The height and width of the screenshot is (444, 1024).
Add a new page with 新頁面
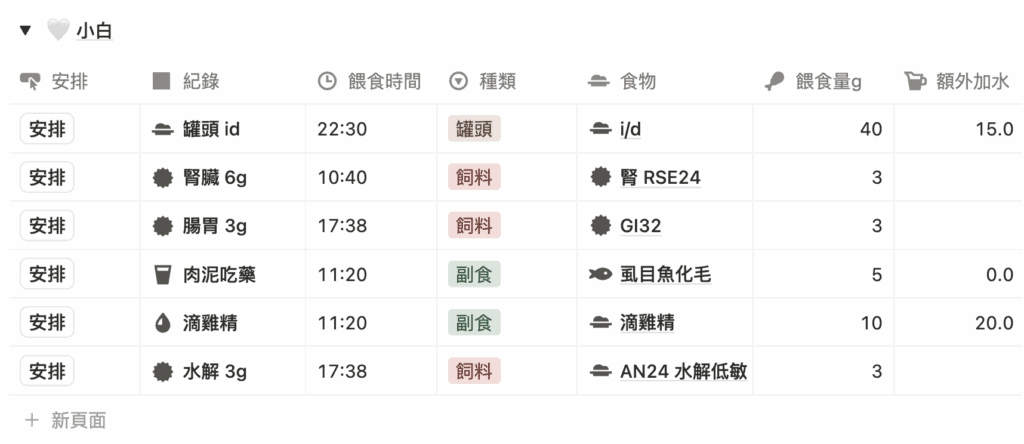[67, 421]
